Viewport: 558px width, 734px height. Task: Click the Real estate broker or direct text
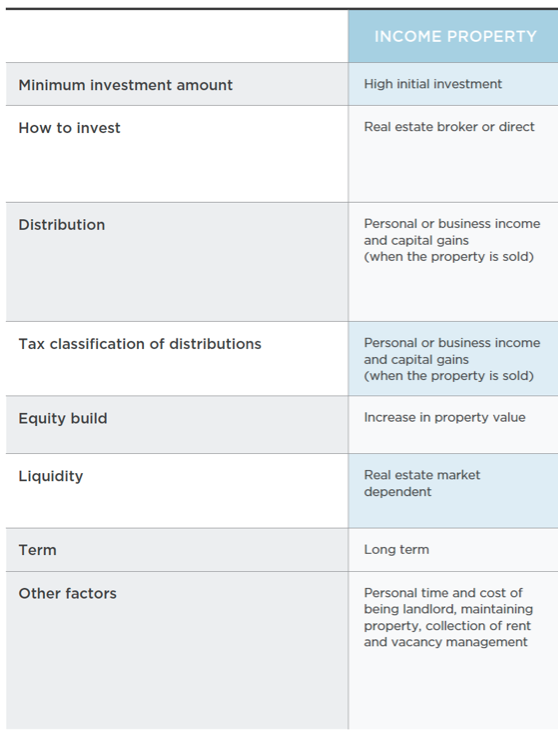pyautogui.click(x=449, y=127)
